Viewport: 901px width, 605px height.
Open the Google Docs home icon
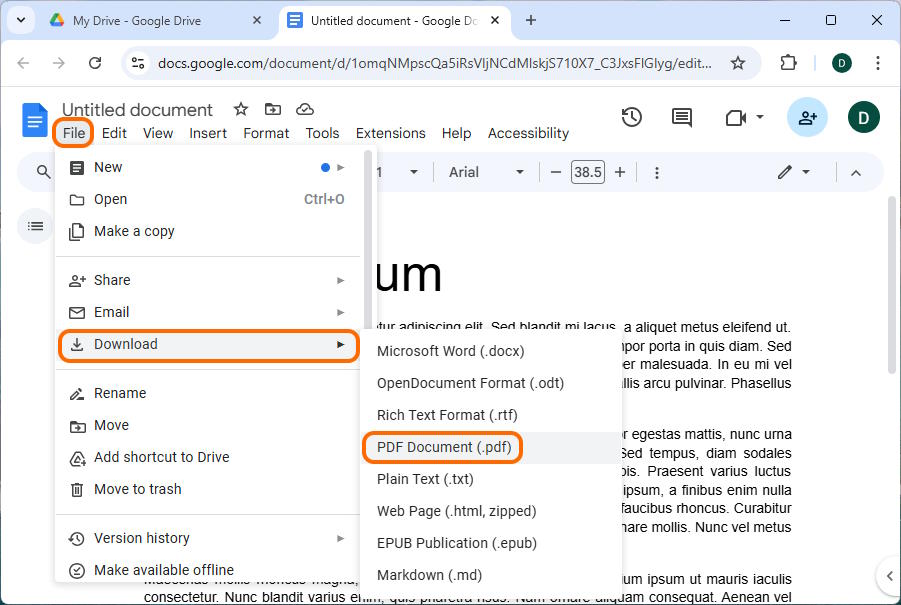[x=34, y=121]
